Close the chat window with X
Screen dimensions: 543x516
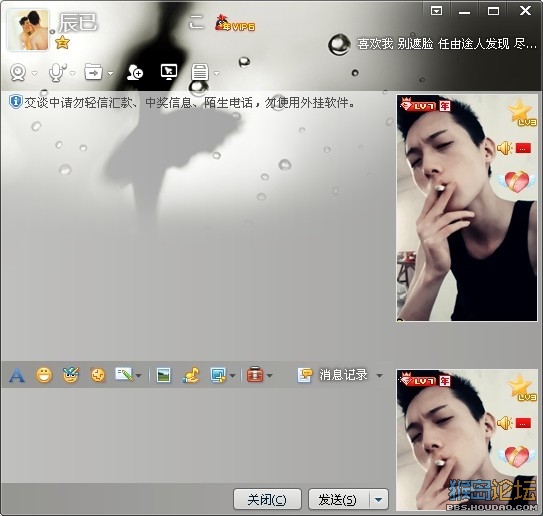point(525,11)
